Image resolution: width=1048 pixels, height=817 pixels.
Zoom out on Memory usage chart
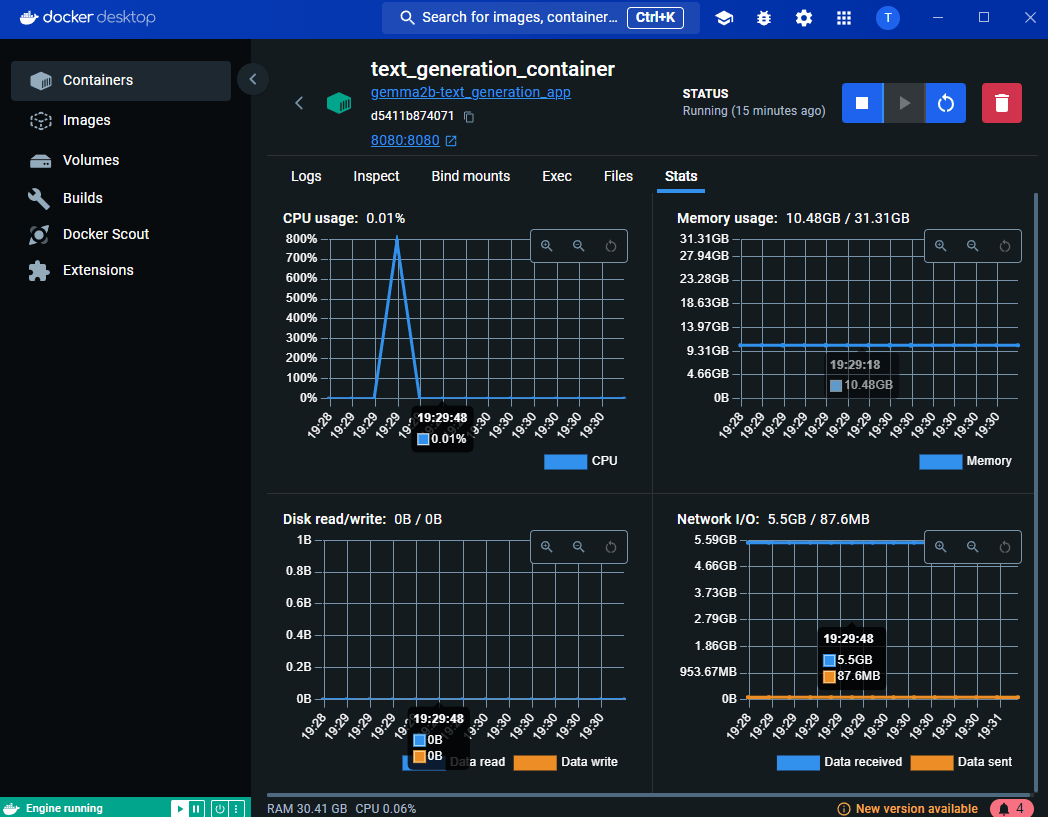click(972, 246)
